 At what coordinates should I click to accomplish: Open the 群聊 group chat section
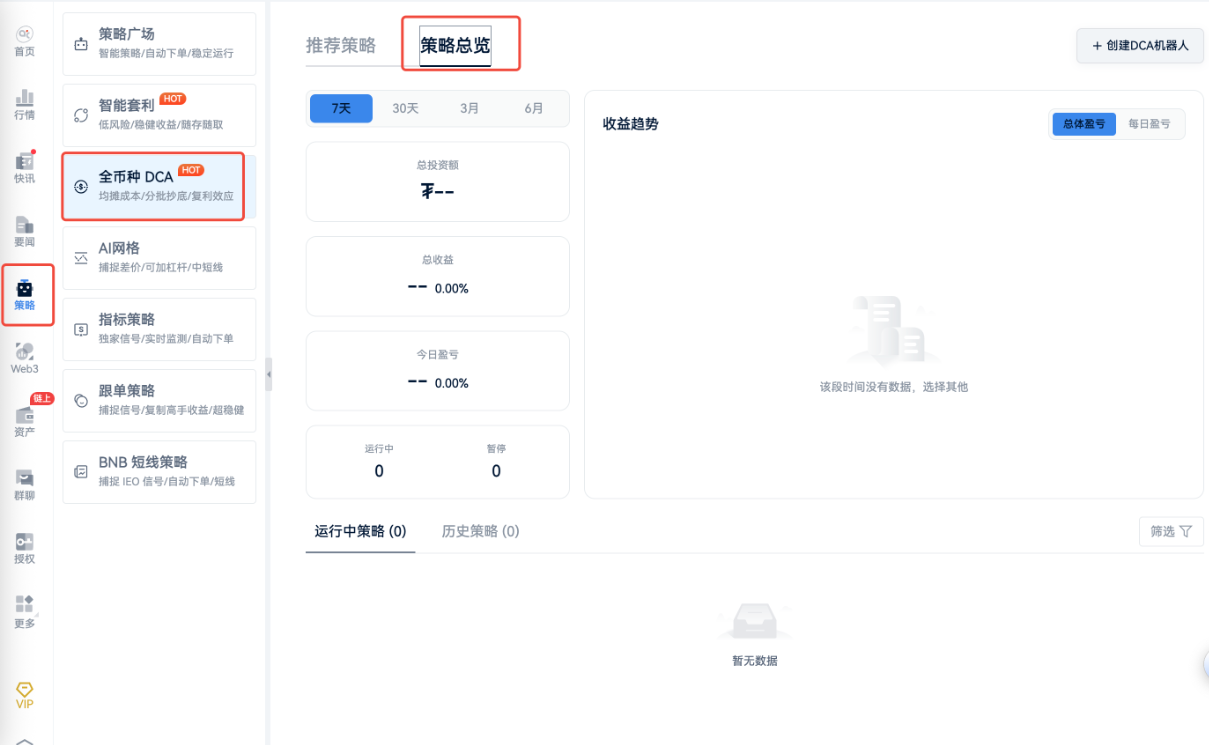click(24, 485)
